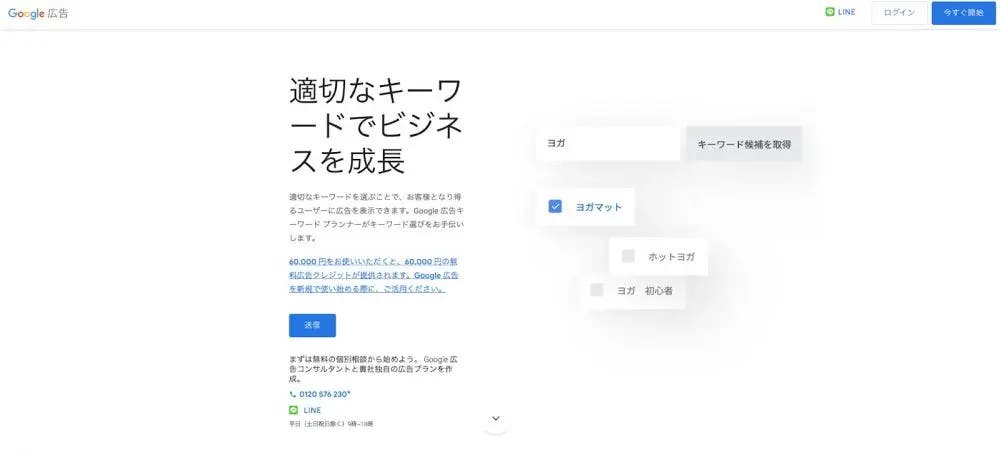Check the ホットヨガ checkbox

(x=628, y=257)
